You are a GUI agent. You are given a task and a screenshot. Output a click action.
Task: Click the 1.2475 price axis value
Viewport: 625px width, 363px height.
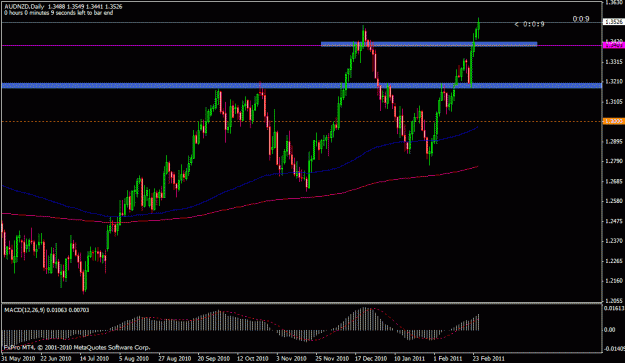click(x=614, y=221)
